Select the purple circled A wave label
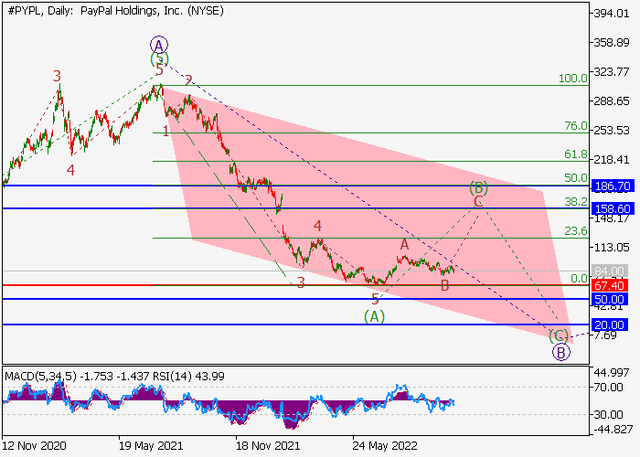Image resolution: width=640 pixels, height=457 pixels. (x=159, y=45)
